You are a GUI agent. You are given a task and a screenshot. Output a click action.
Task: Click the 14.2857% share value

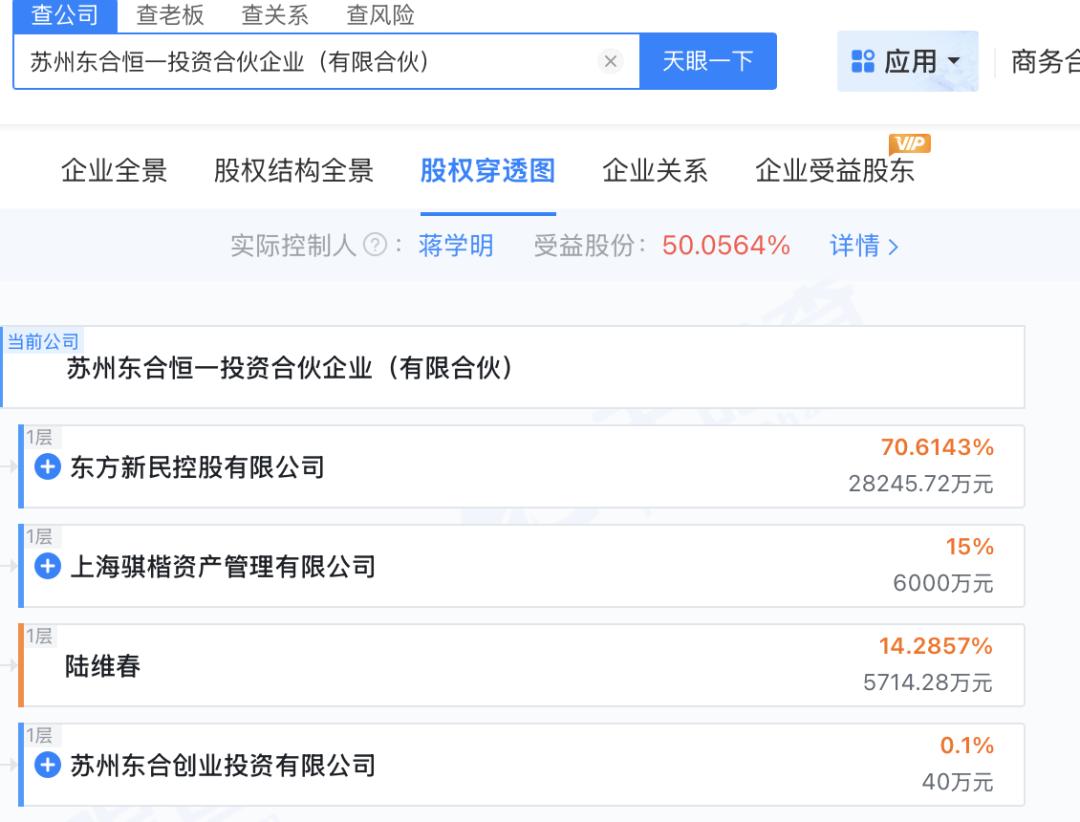point(936,646)
